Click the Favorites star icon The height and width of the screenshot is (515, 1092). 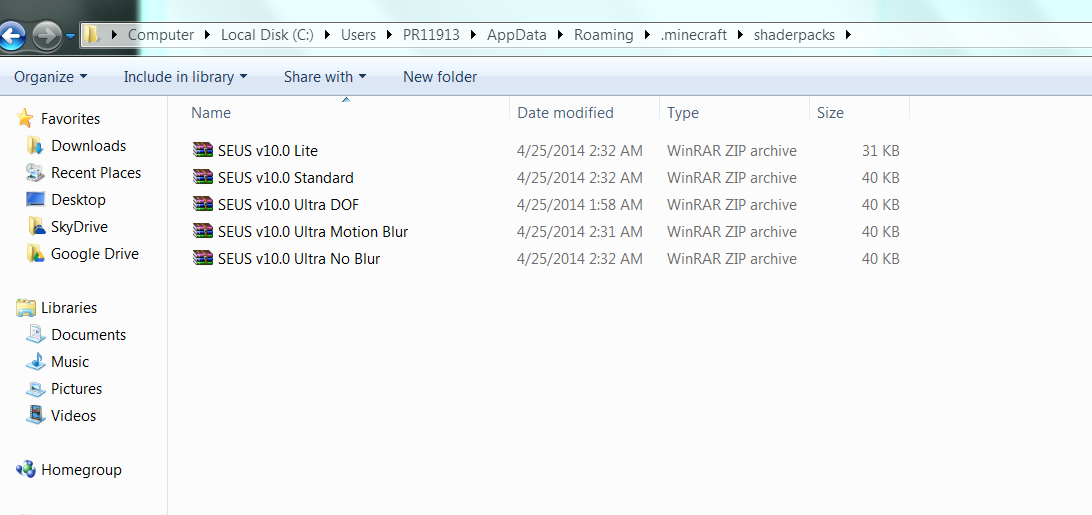(25, 118)
